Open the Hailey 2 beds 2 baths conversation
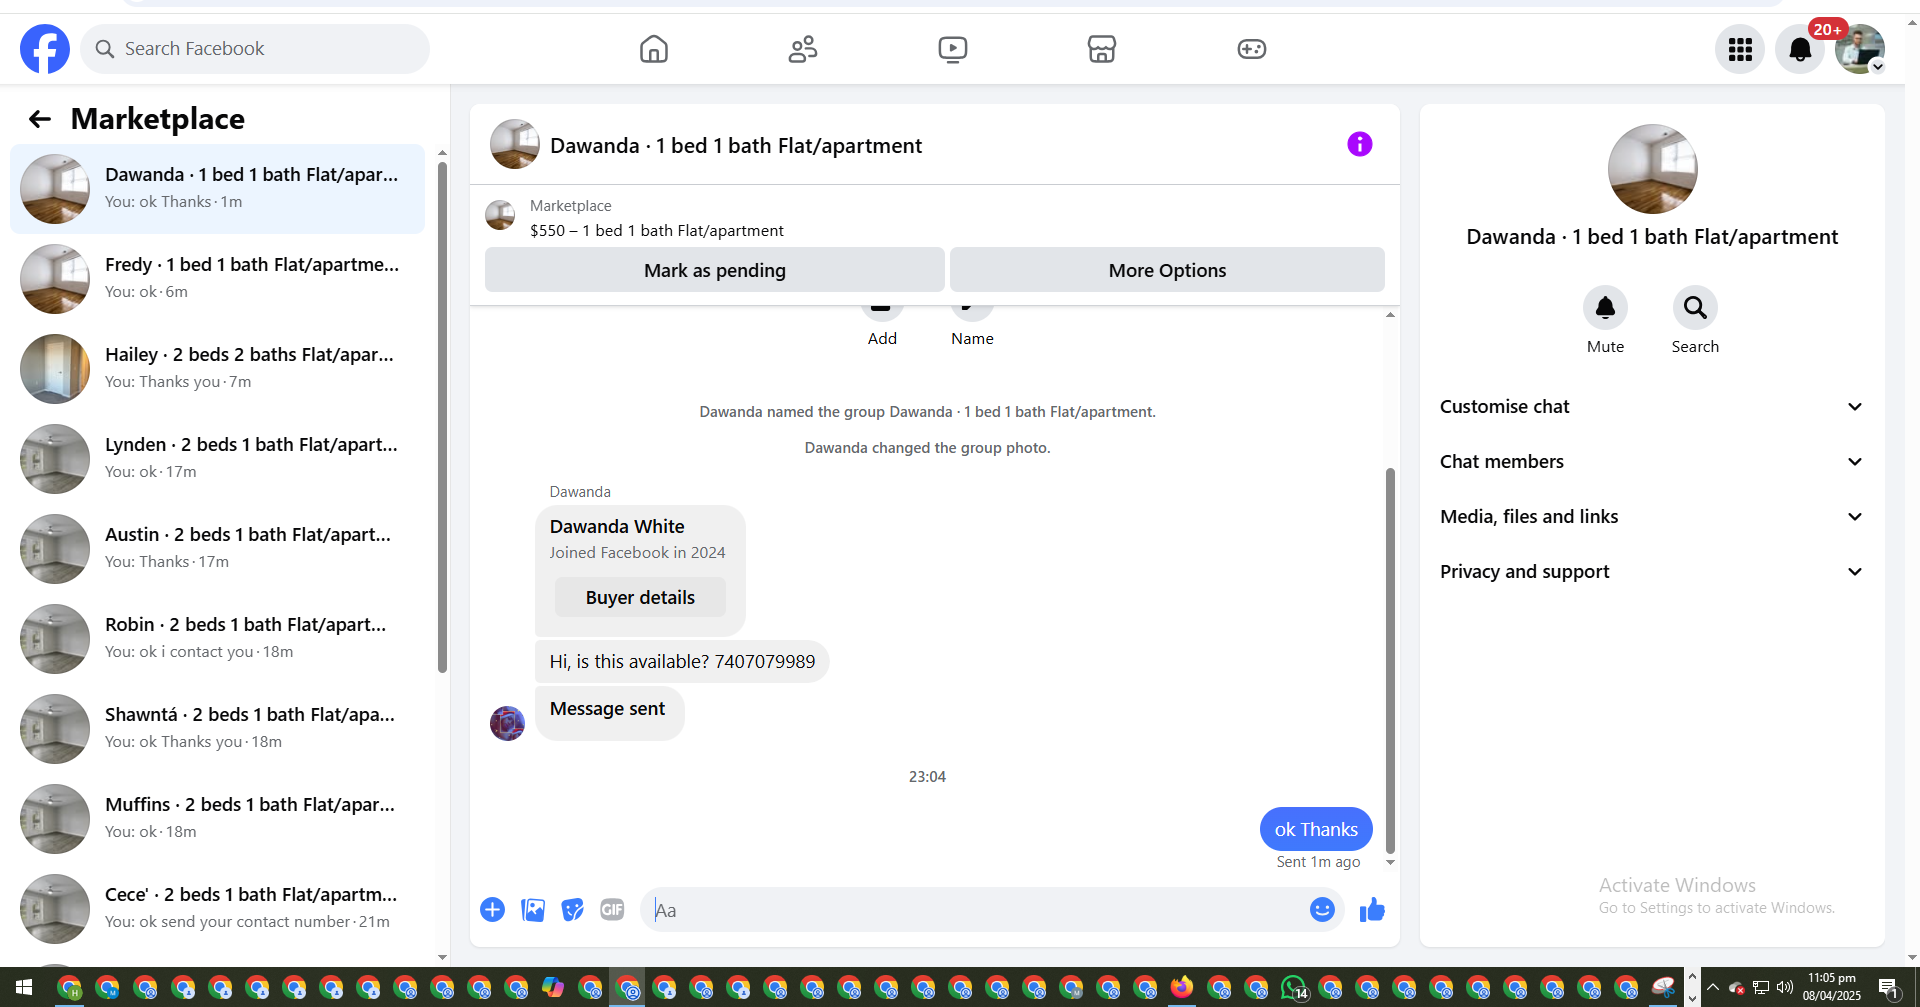The height and width of the screenshot is (1007, 1920). (x=218, y=369)
